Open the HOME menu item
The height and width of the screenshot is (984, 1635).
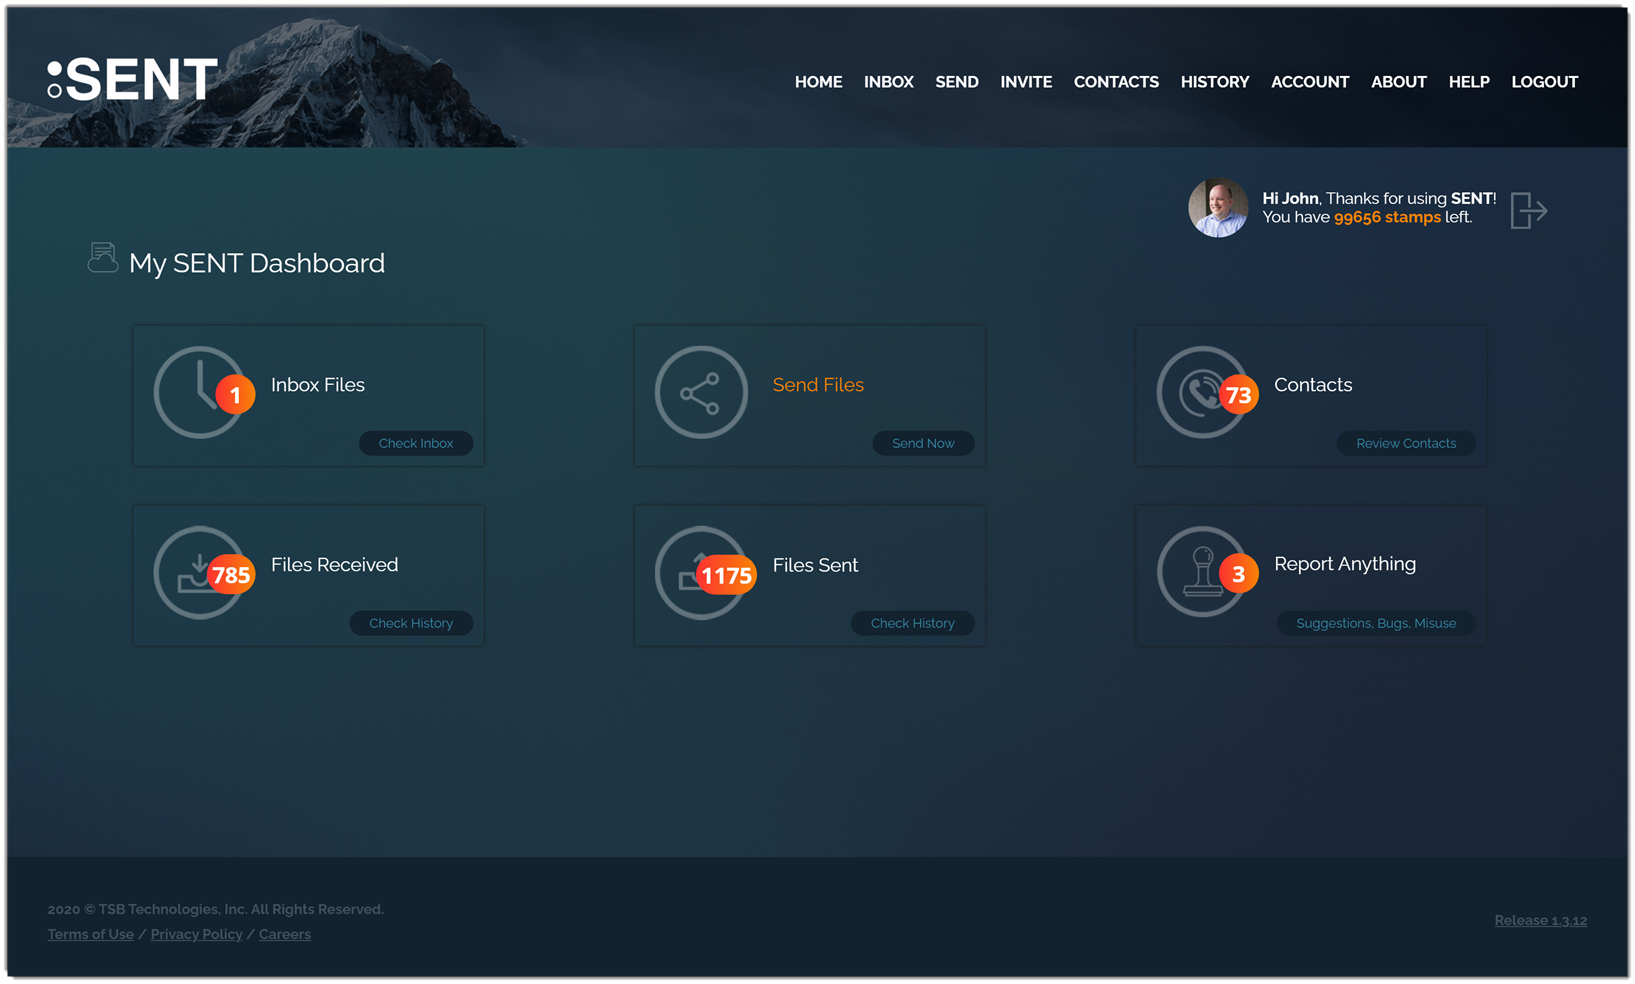[818, 82]
